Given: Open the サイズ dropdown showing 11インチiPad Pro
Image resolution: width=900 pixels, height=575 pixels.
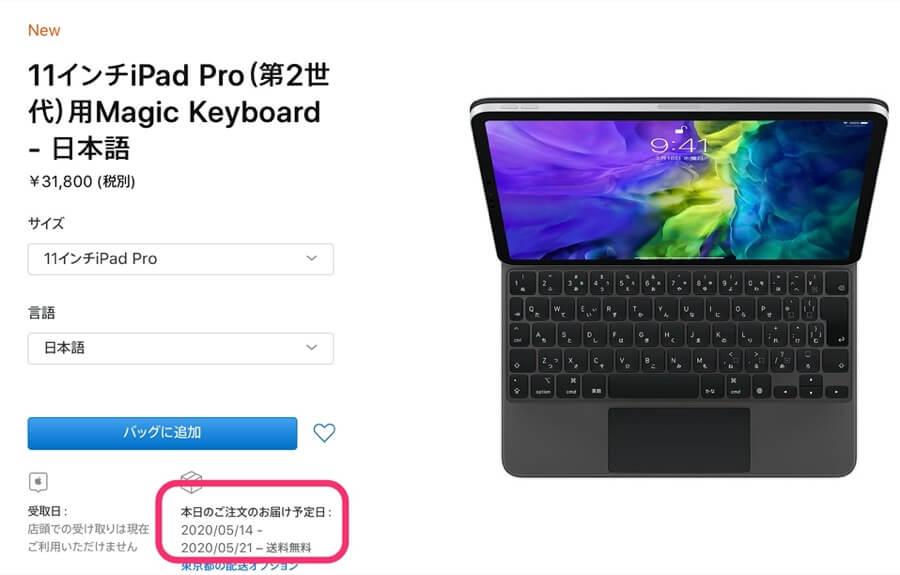Looking at the screenshot, I should [x=181, y=259].
